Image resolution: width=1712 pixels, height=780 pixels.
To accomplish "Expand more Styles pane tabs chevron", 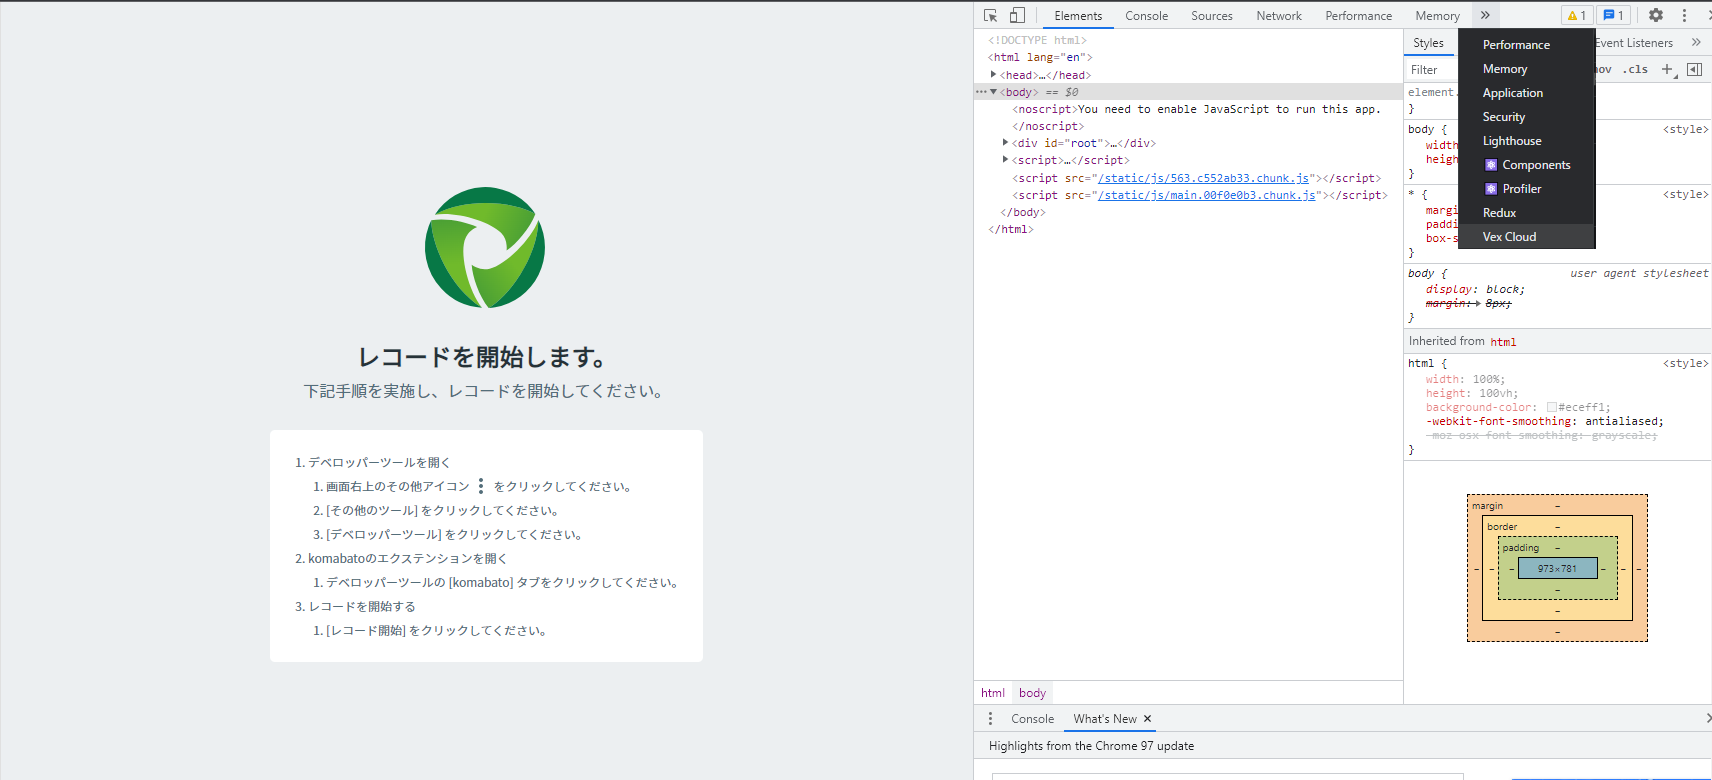I will click(x=1696, y=42).
